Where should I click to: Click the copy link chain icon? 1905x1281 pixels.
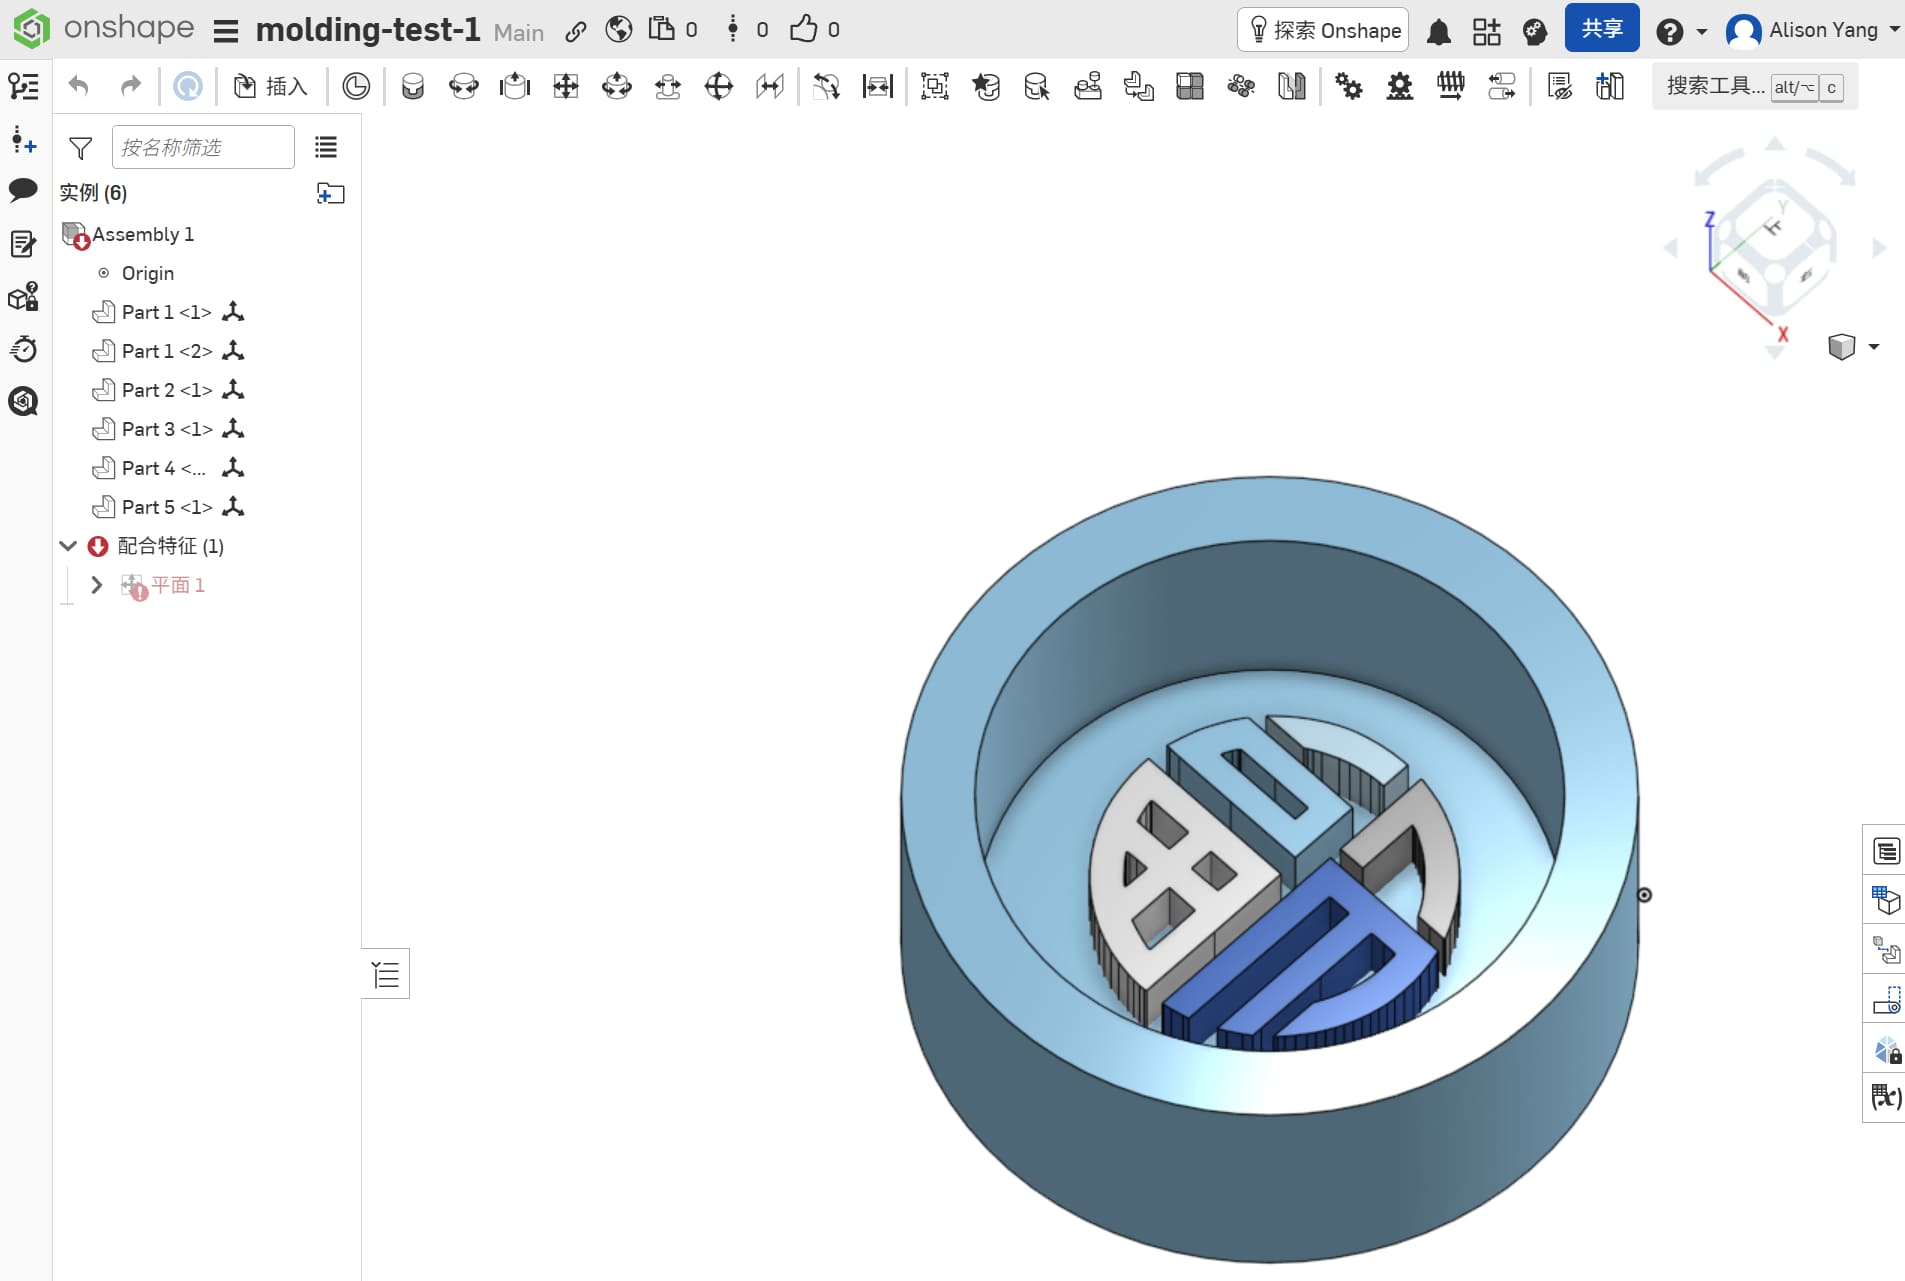click(575, 31)
